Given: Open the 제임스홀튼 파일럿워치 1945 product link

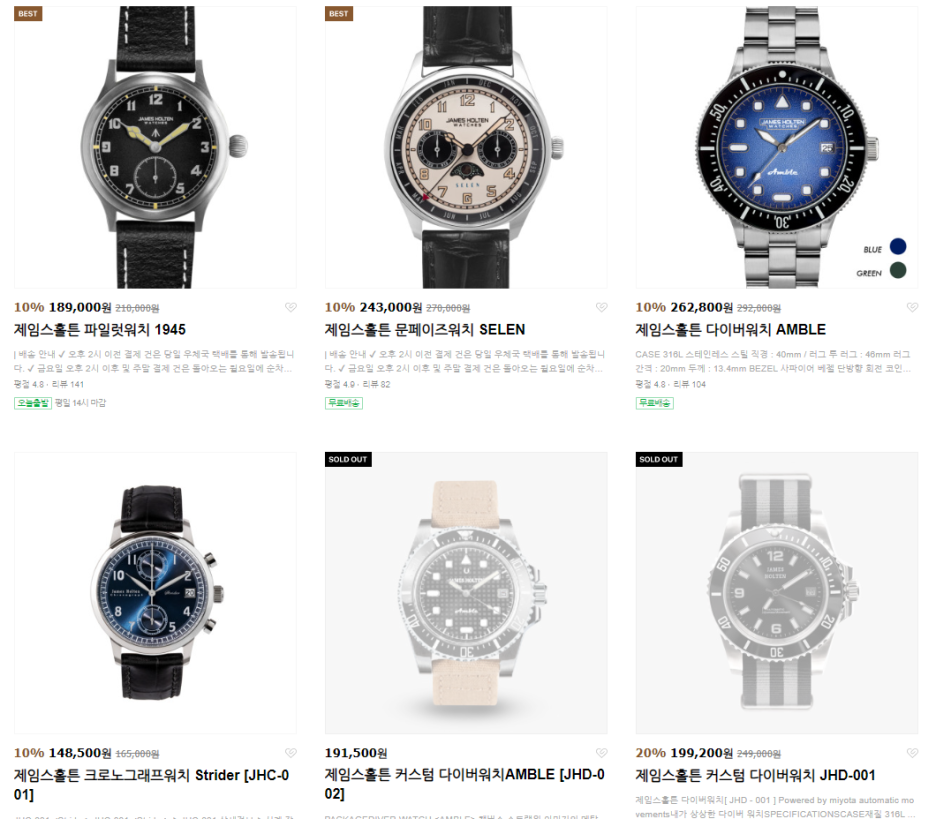Looking at the screenshot, I should coord(100,330).
